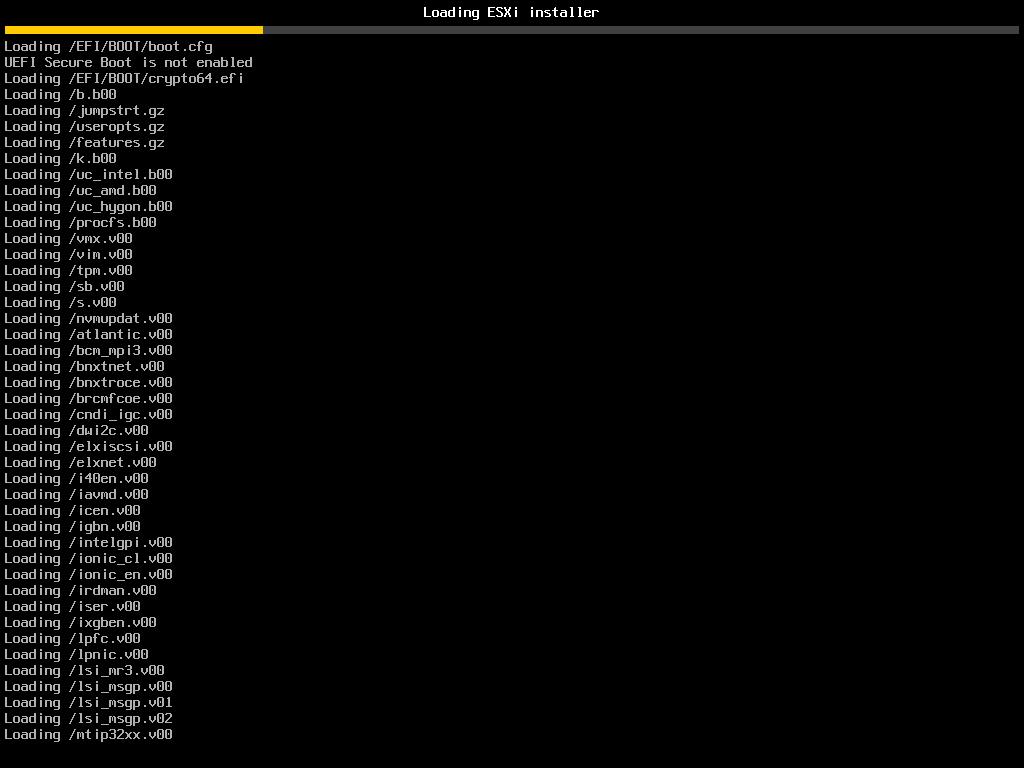Click the "Loading /igbn.v00" line
This screenshot has width=1024, height=768.
point(72,526)
